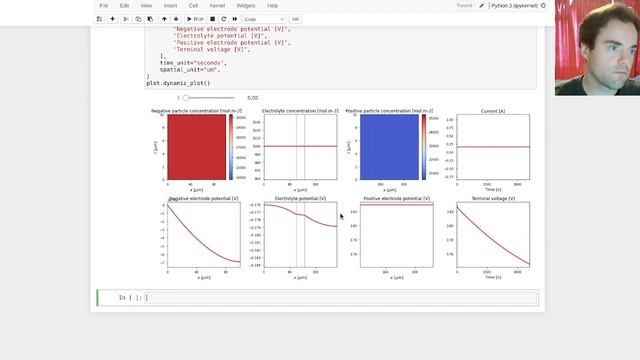Click the save and checkpoint icon
The image size is (640, 360).
(99, 19)
